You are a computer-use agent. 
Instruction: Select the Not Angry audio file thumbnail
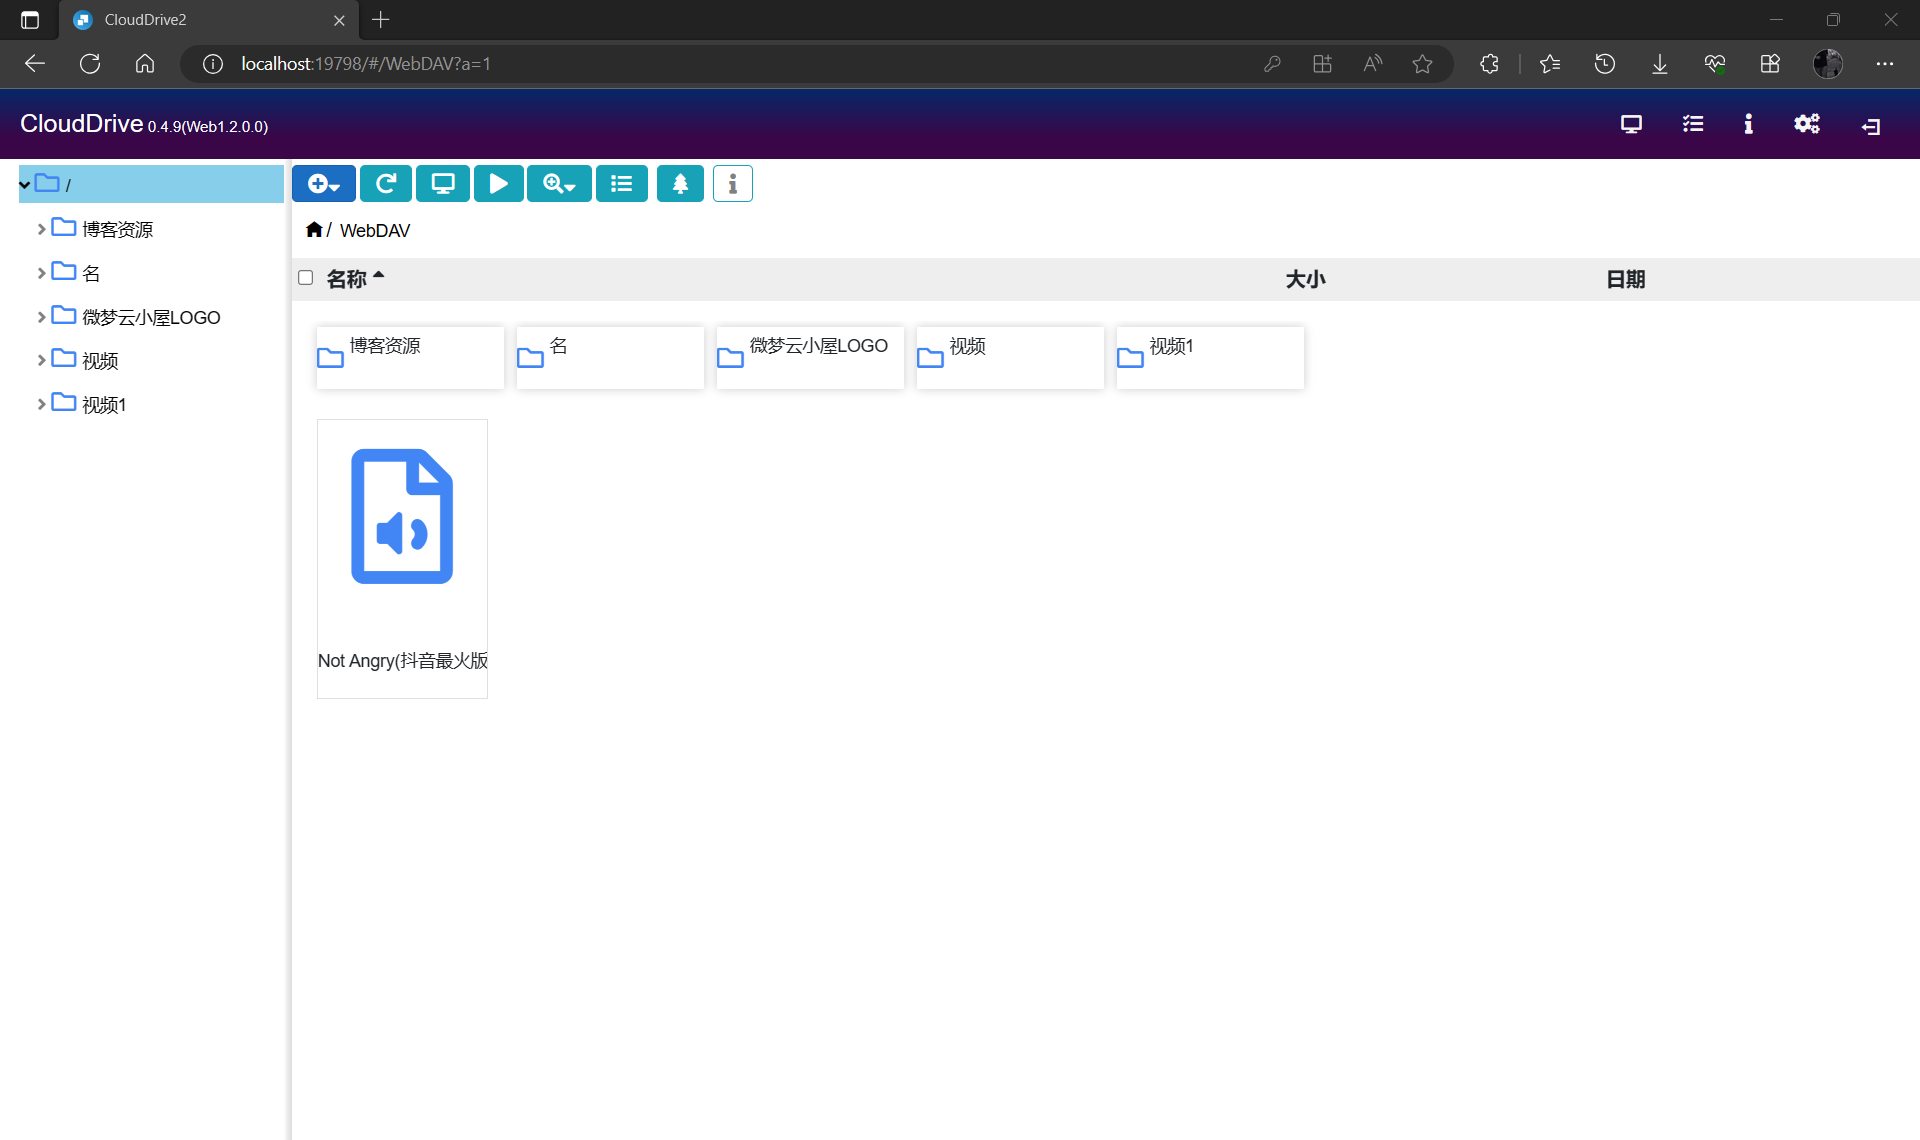402,516
